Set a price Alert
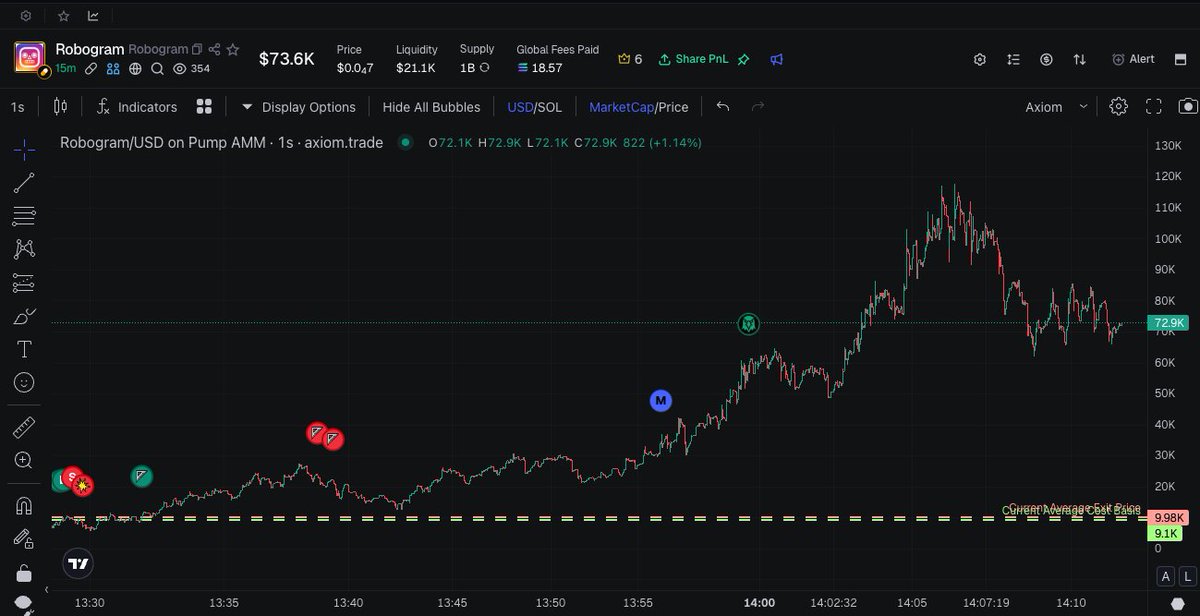The image size is (1200, 616). 1132,59
